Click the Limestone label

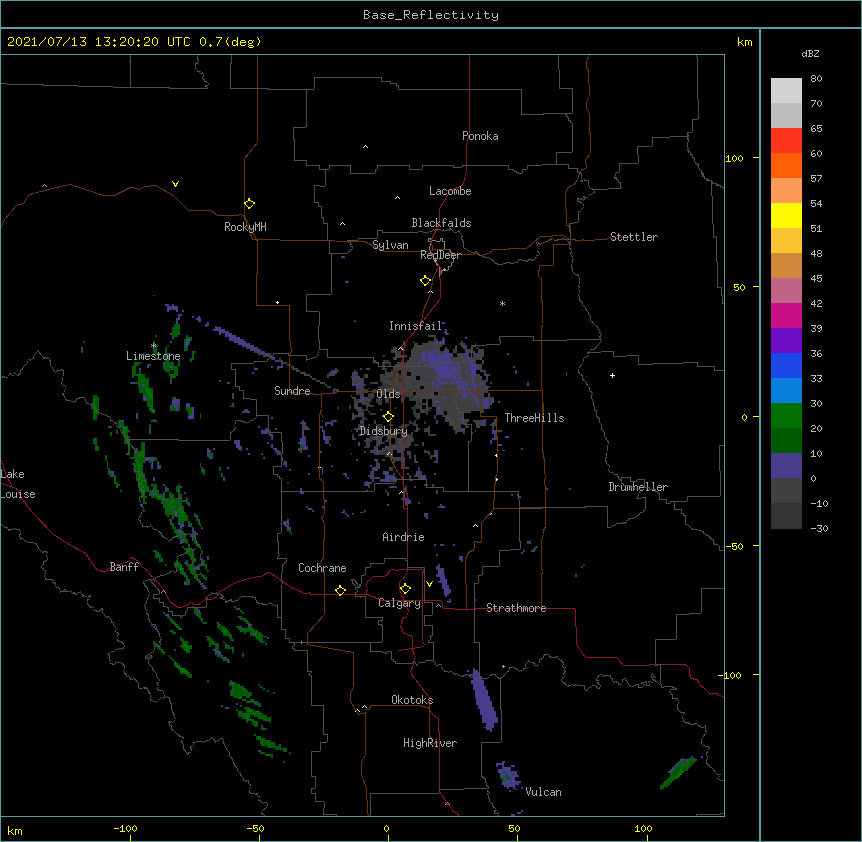pyautogui.click(x=153, y=356)
